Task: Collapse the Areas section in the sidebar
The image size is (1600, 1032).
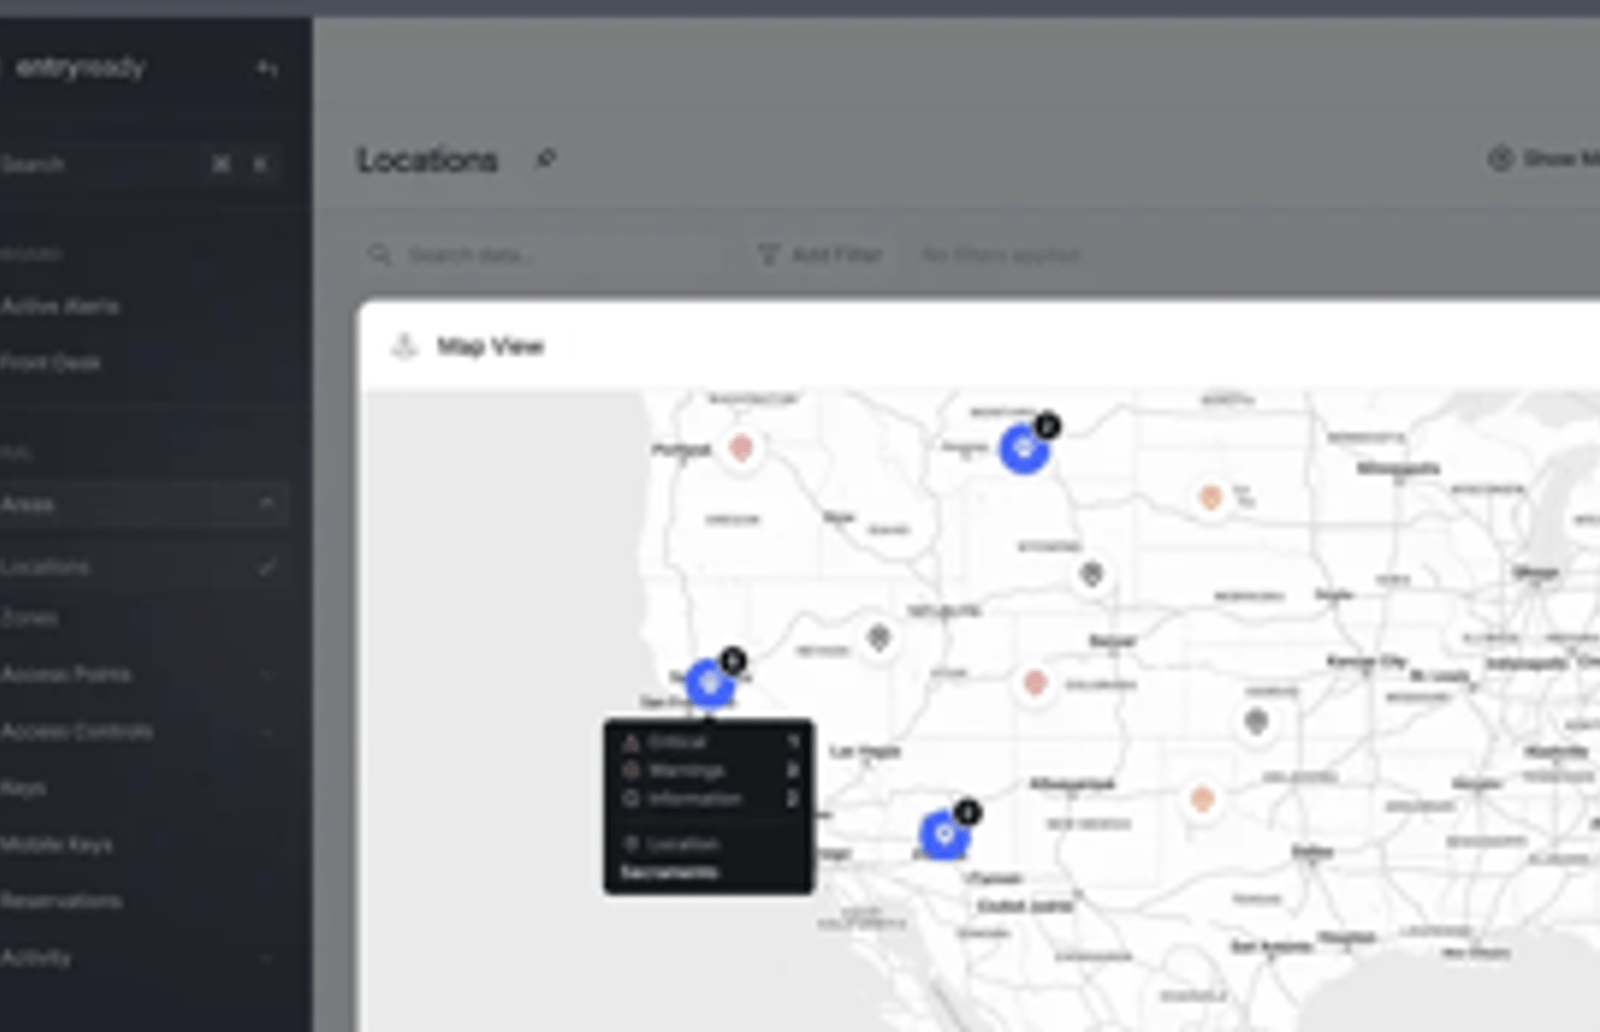Action: (x=266, y=503)
